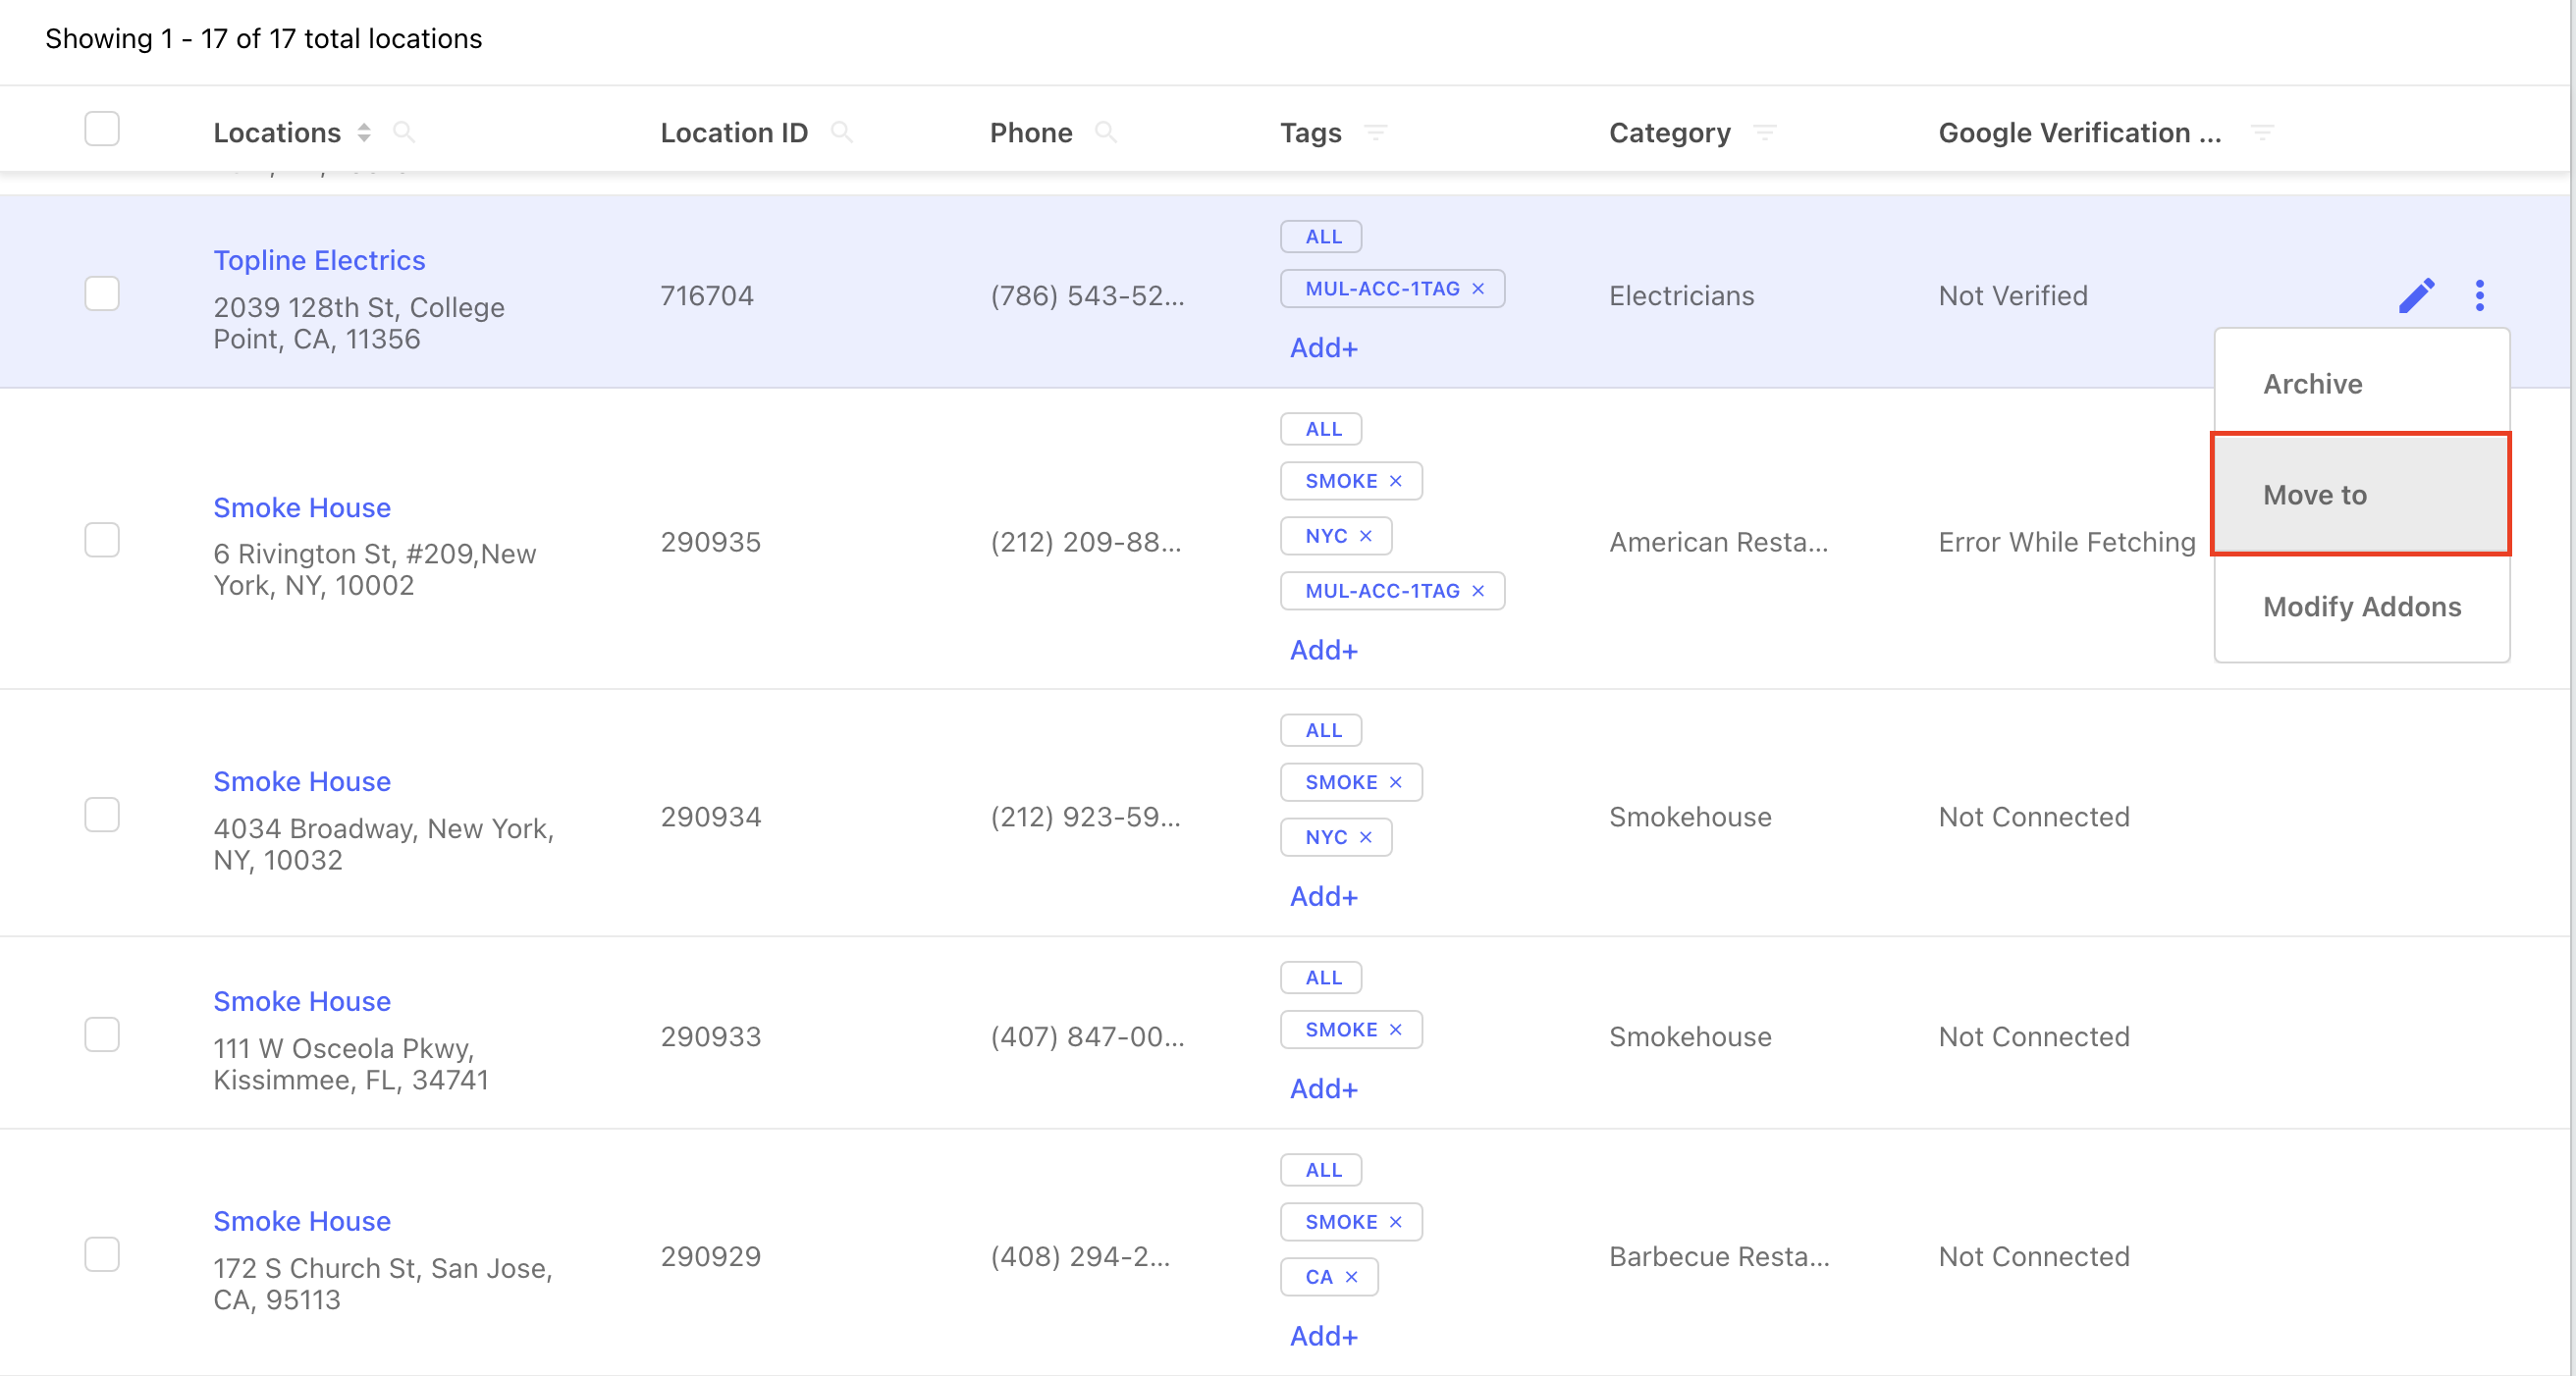Remove NYC tag from Smoke House 290934

coord(1366,837)
